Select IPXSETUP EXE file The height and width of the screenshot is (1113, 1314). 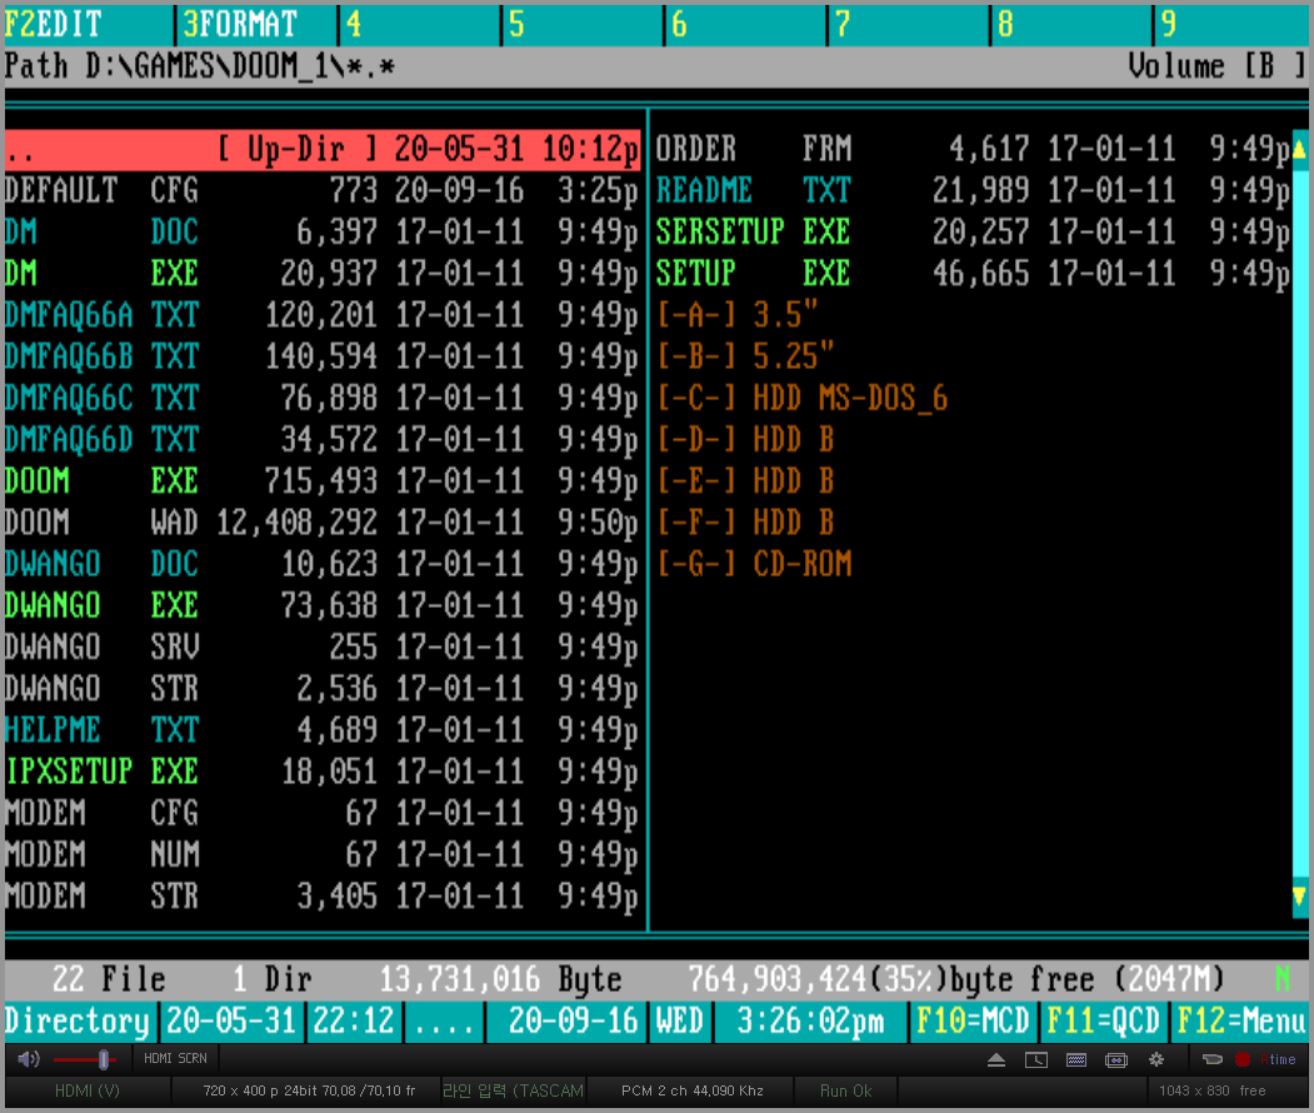coord(322,771)
